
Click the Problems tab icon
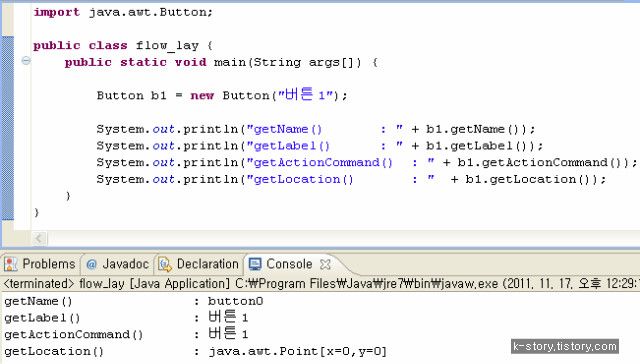(11, 264)
